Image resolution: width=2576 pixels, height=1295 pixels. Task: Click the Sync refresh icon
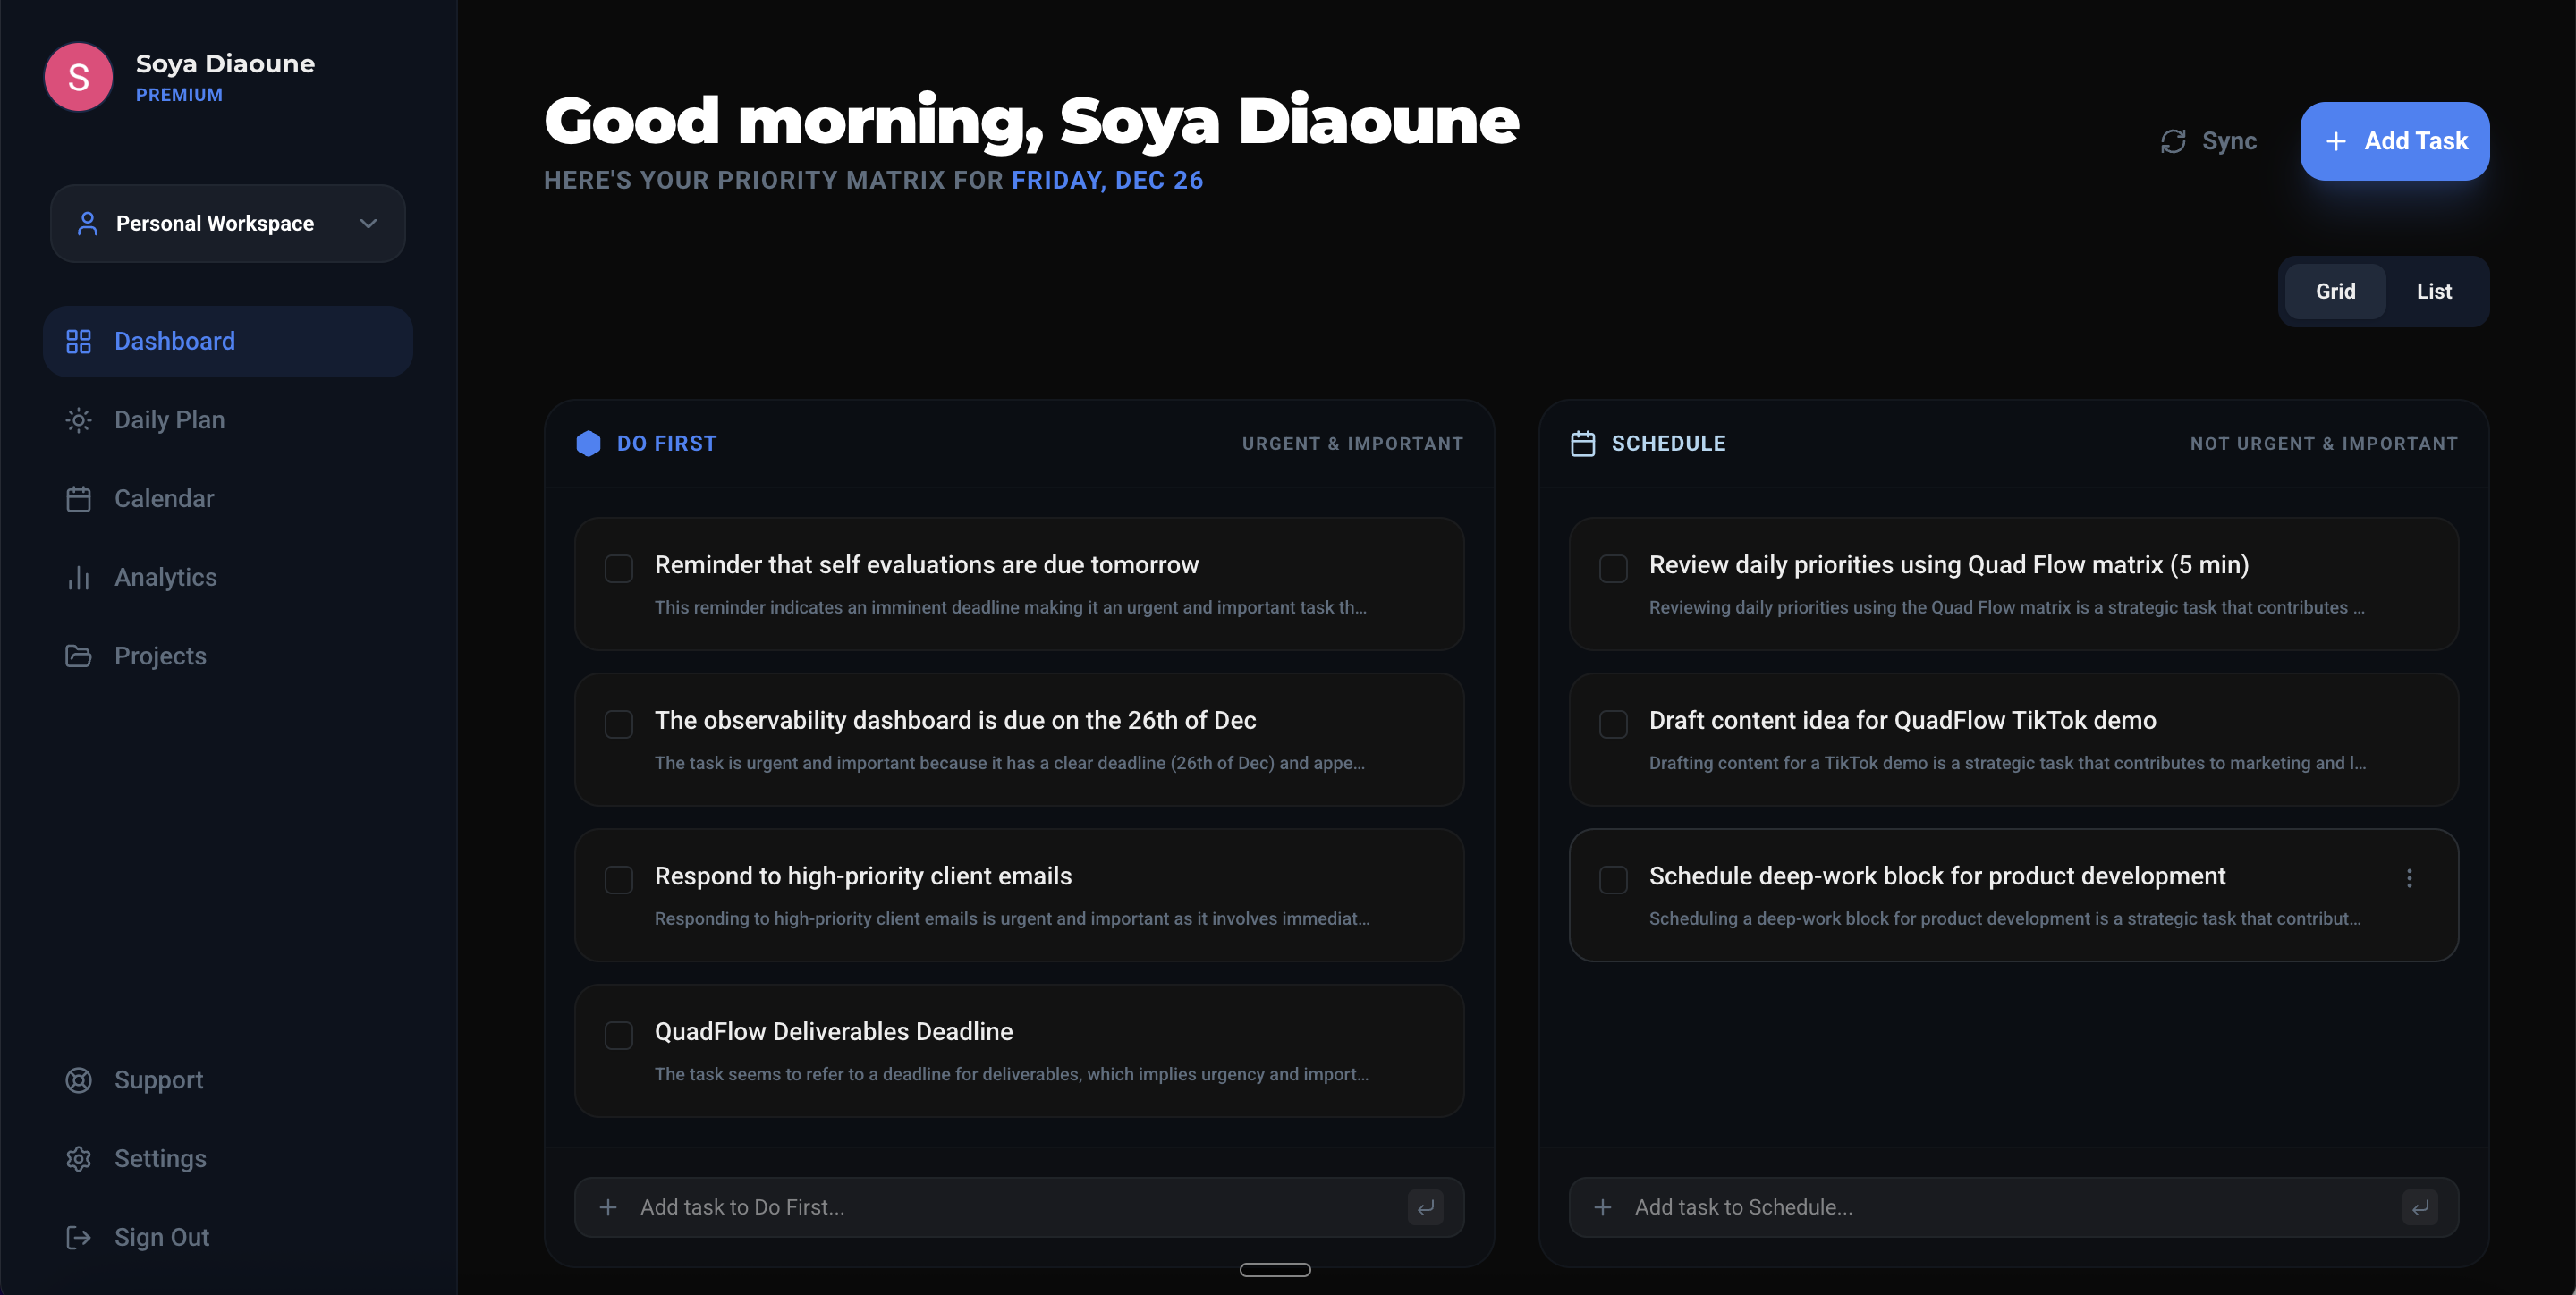point(2173,141)
